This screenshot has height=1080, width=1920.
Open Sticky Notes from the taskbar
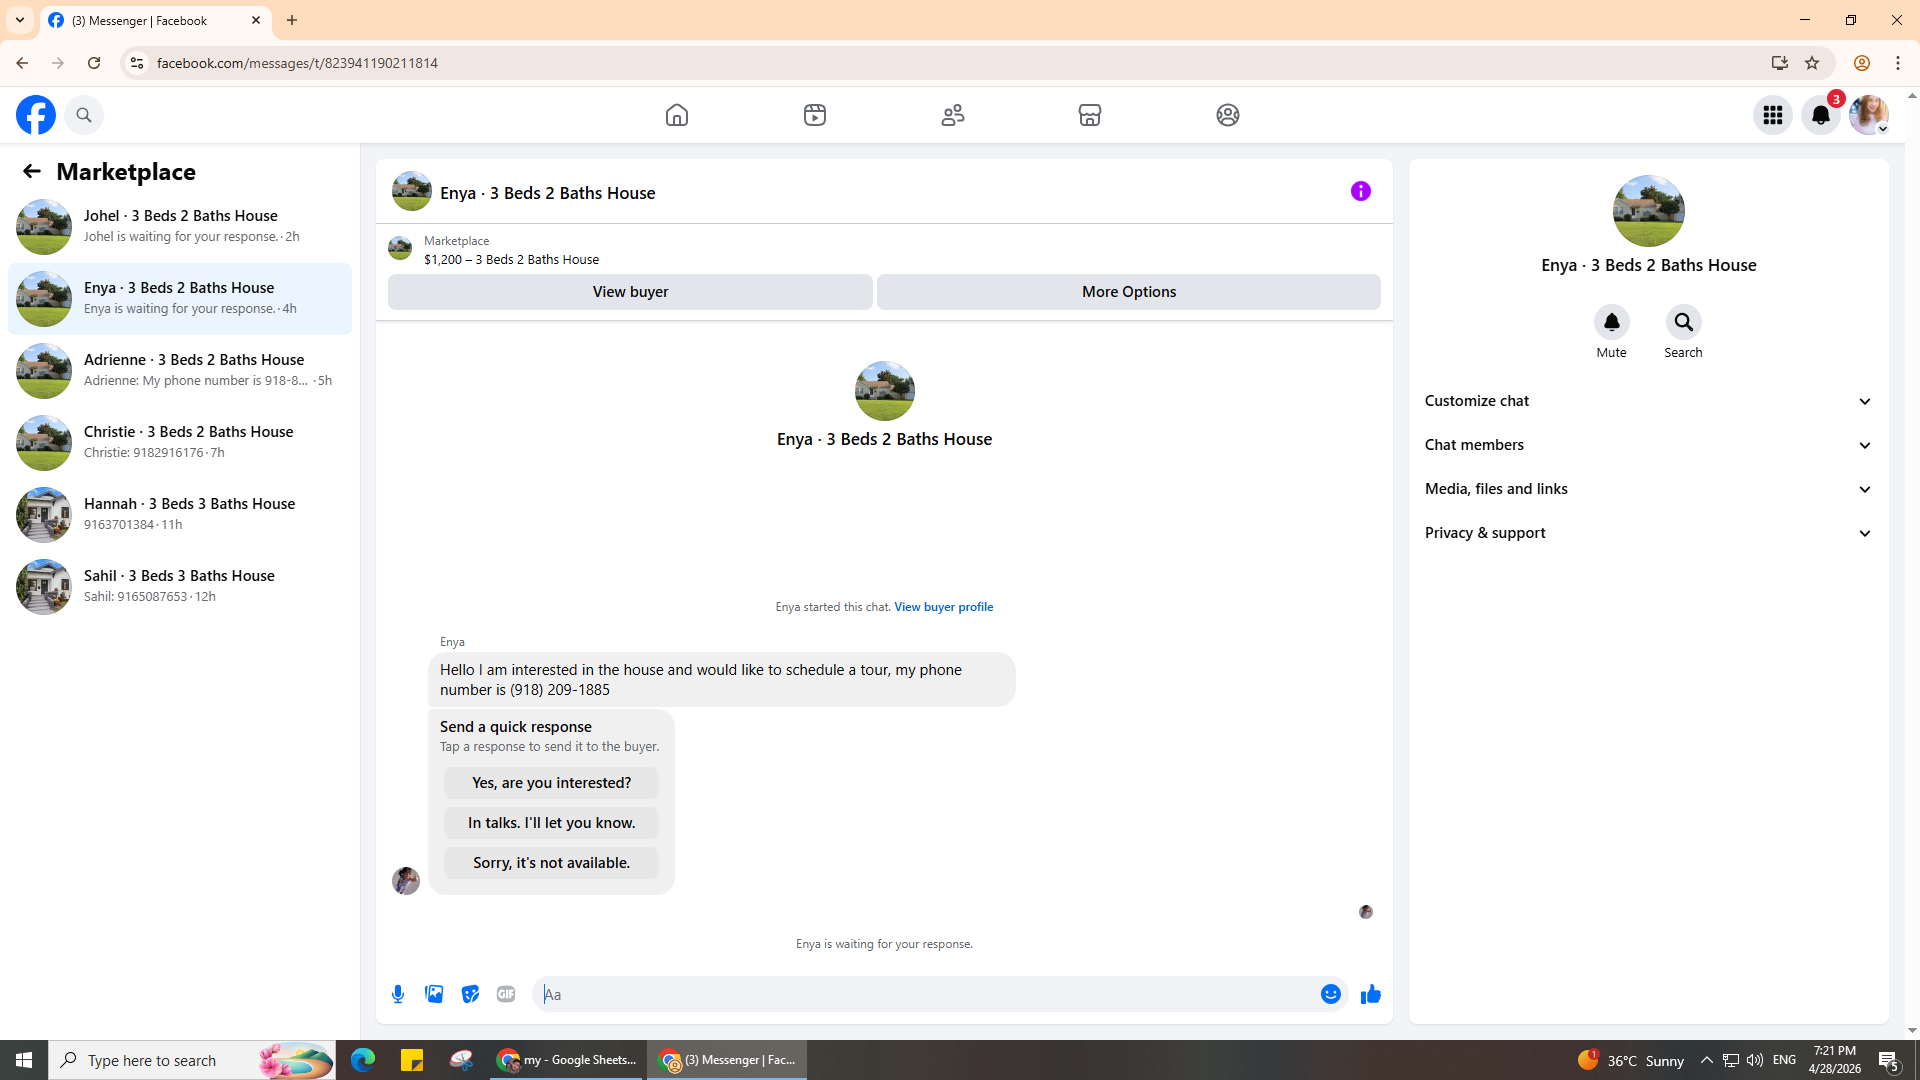tap(412, 1060)
